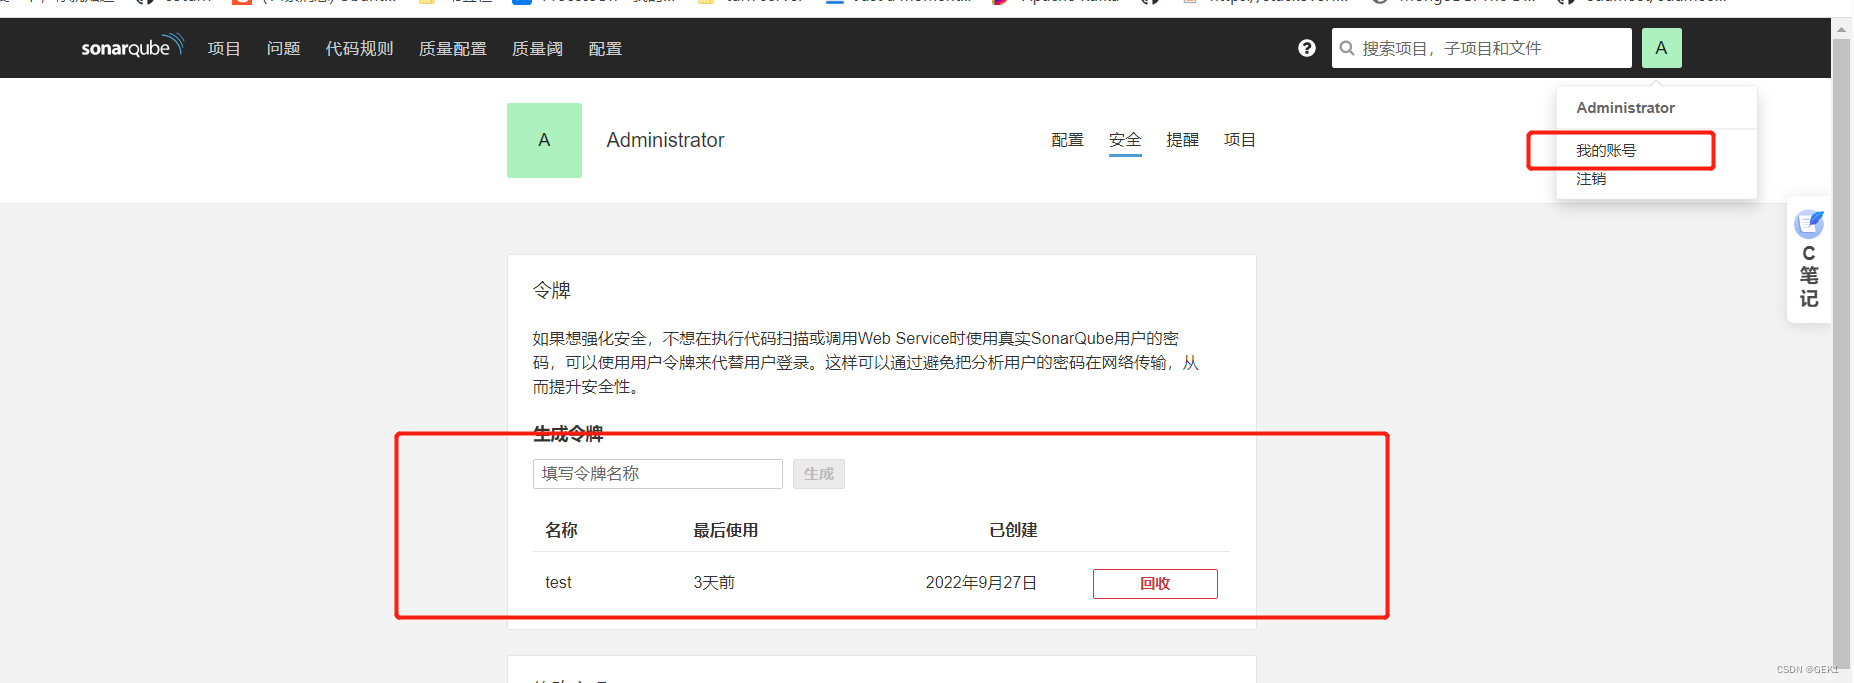Open the help question mark icon
The width and height of the screenshot is (1854, 683).
point(1307,48)
